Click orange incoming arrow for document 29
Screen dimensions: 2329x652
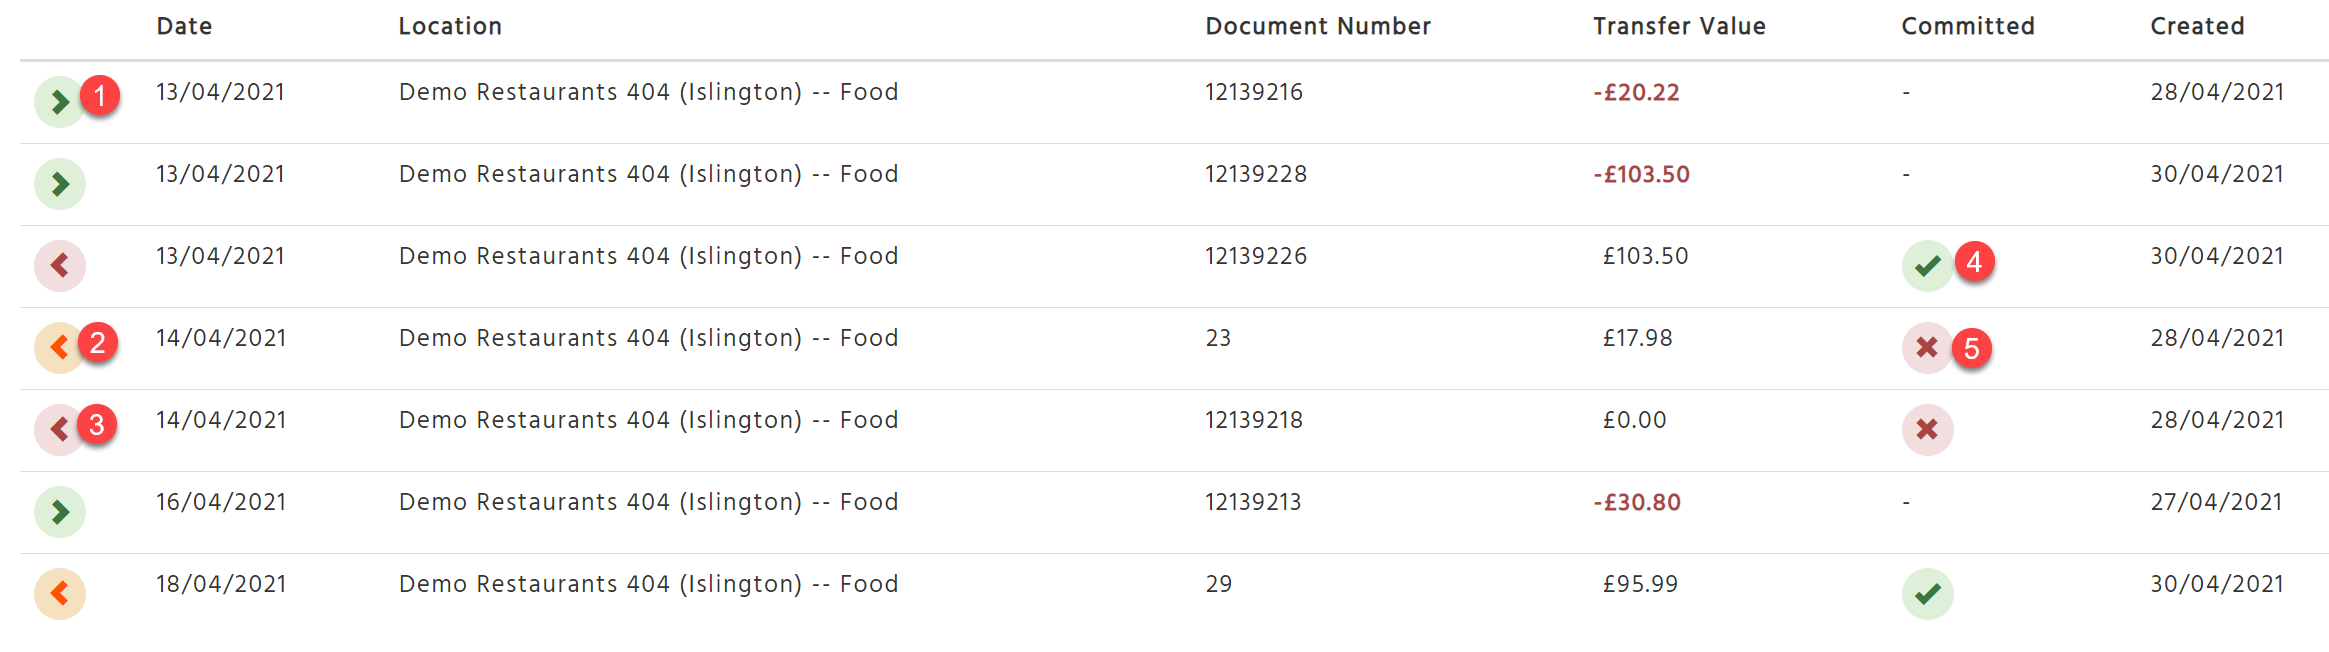pos(59,594)
